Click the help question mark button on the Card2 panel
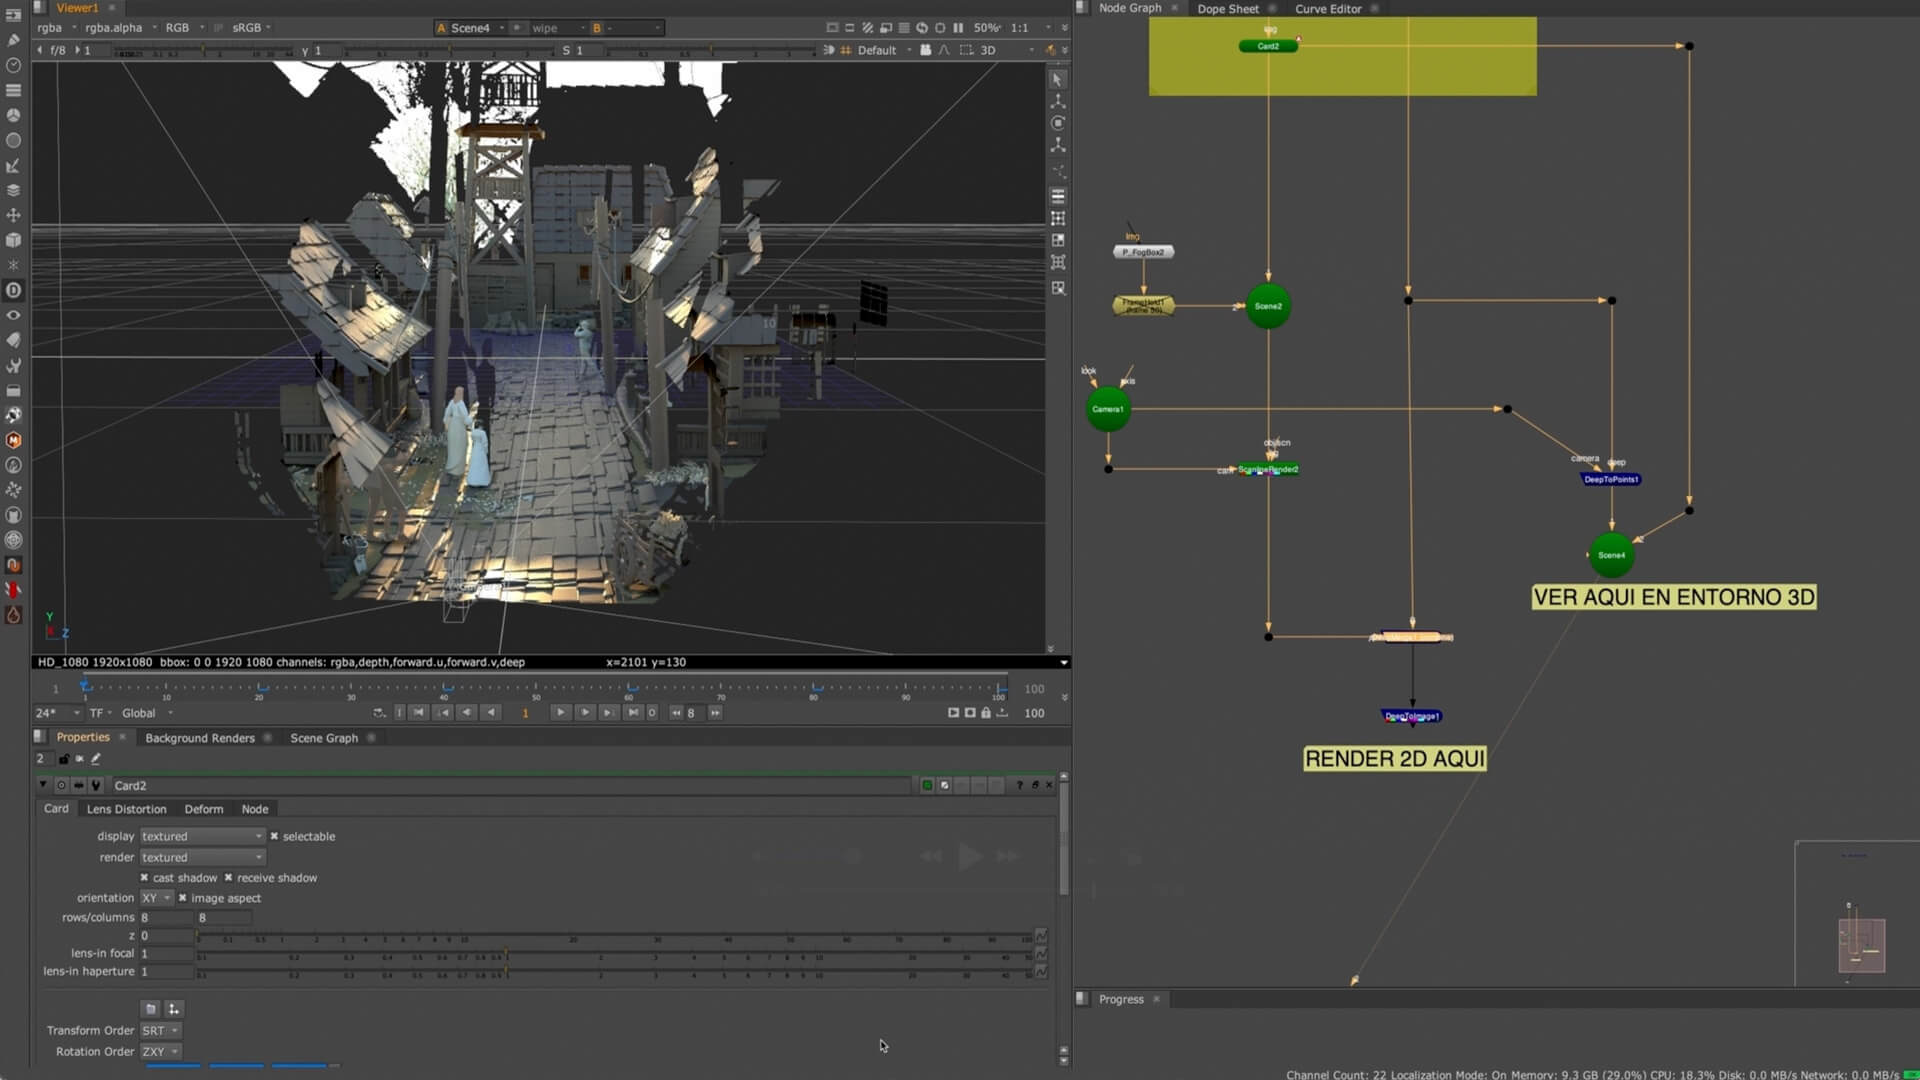 [x=1019, y=785]
